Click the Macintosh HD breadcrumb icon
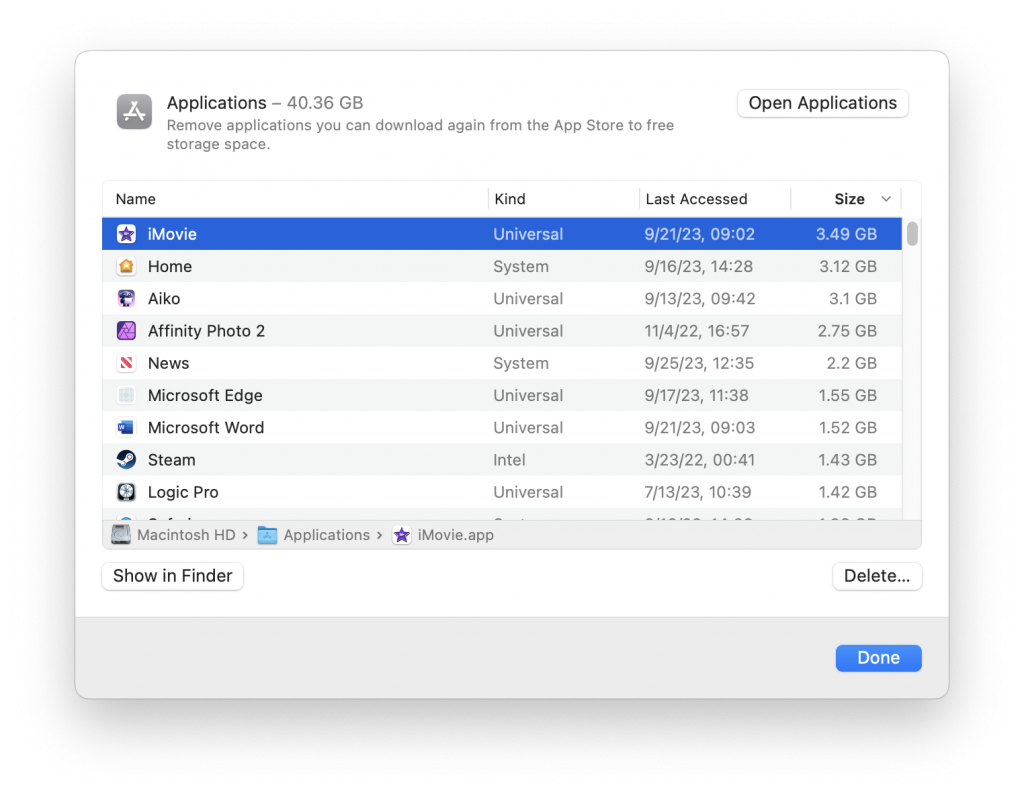 click(121, 534)
